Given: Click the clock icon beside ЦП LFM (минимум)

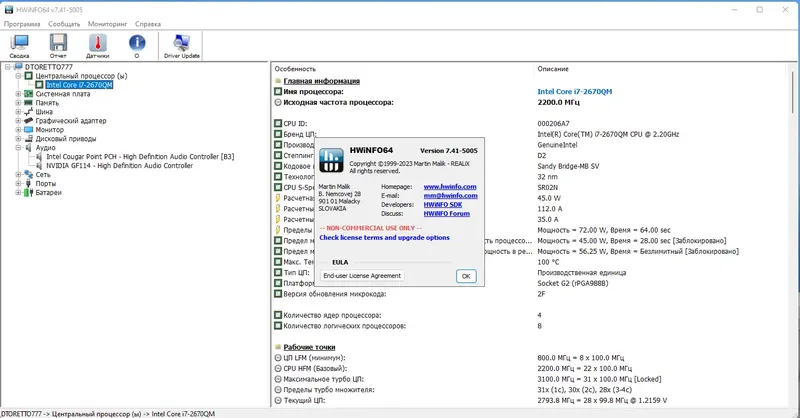Looking at the screenshot, I should [x=278, y=358].
